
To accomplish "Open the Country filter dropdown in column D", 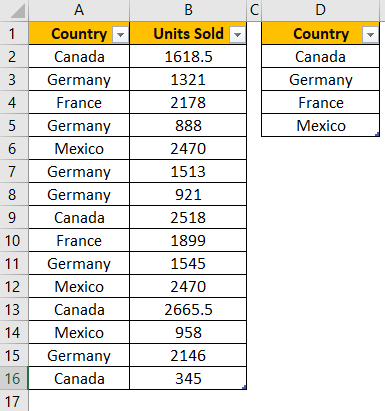I will (x=370, y=34).
